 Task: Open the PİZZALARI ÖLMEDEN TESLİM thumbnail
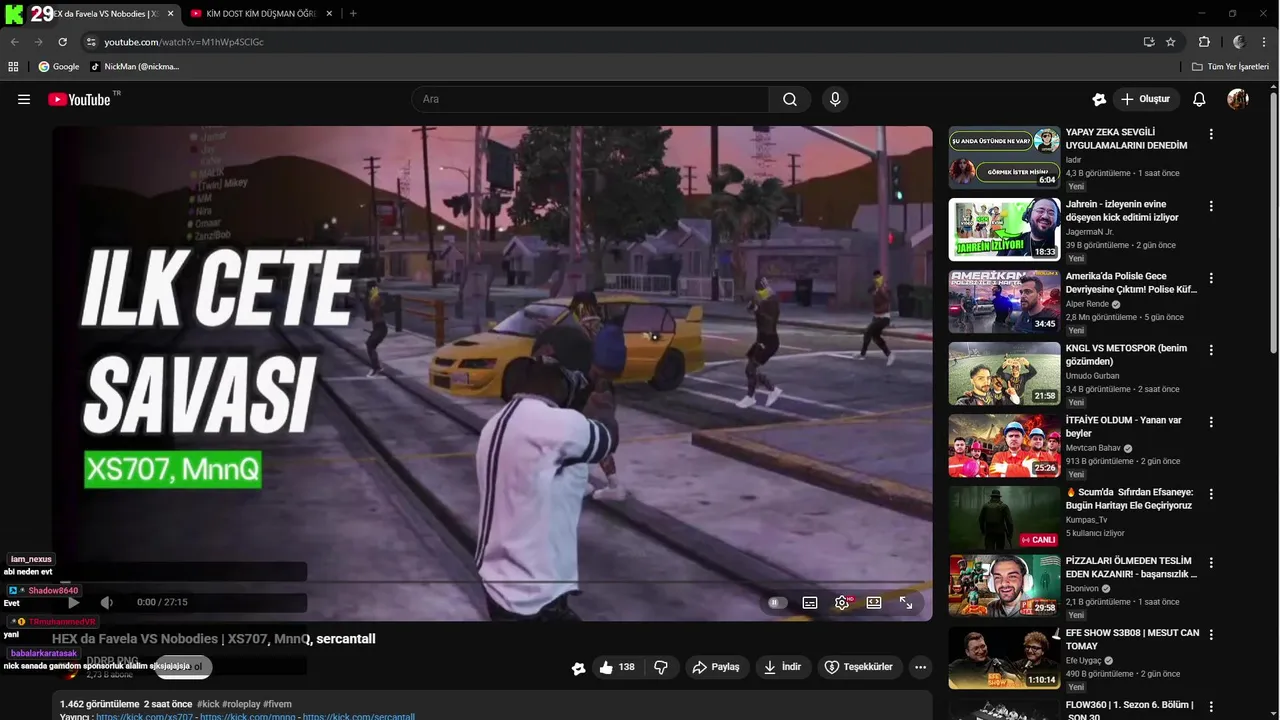1004,585
